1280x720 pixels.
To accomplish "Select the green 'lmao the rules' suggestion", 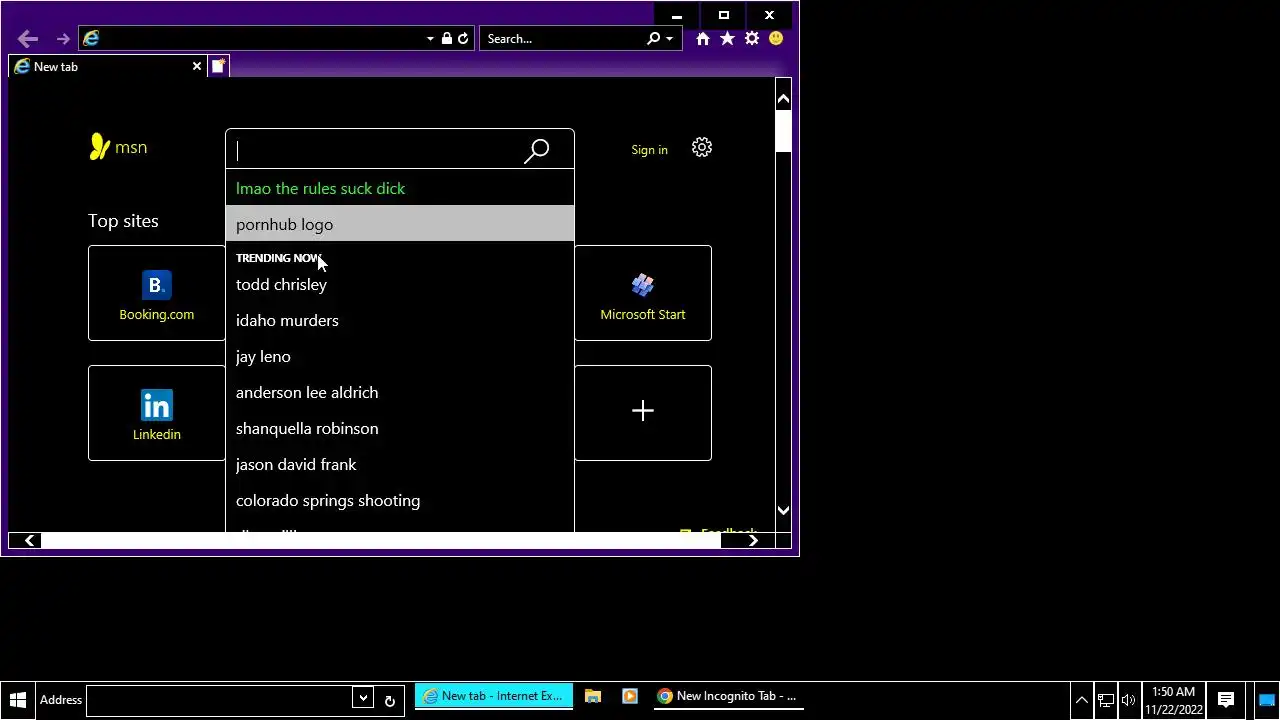I will [400, 188].
